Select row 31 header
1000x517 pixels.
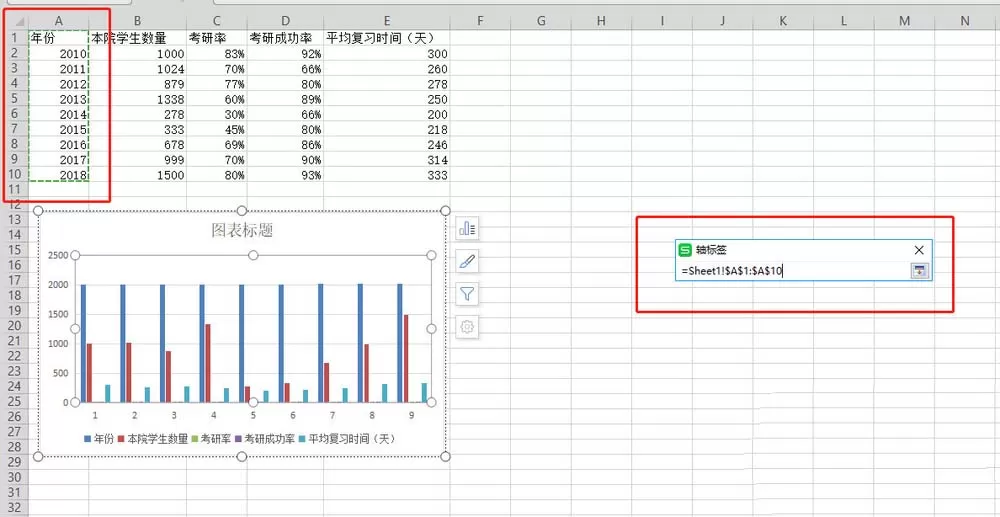coord(14,492)
